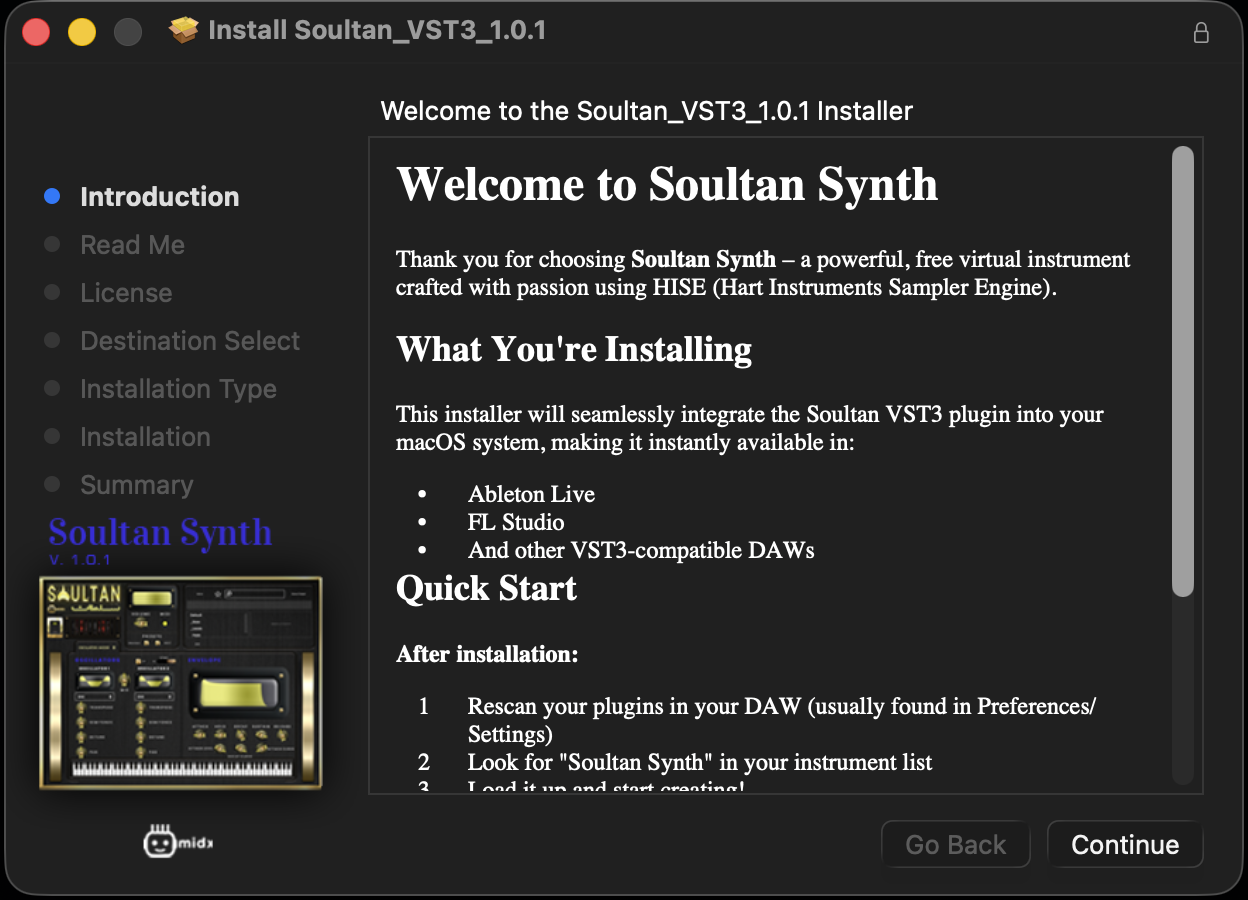Viewport: 1248px width, 900px height.
Task: Click the "After installation:" text
Action: (x=487, y=654)
